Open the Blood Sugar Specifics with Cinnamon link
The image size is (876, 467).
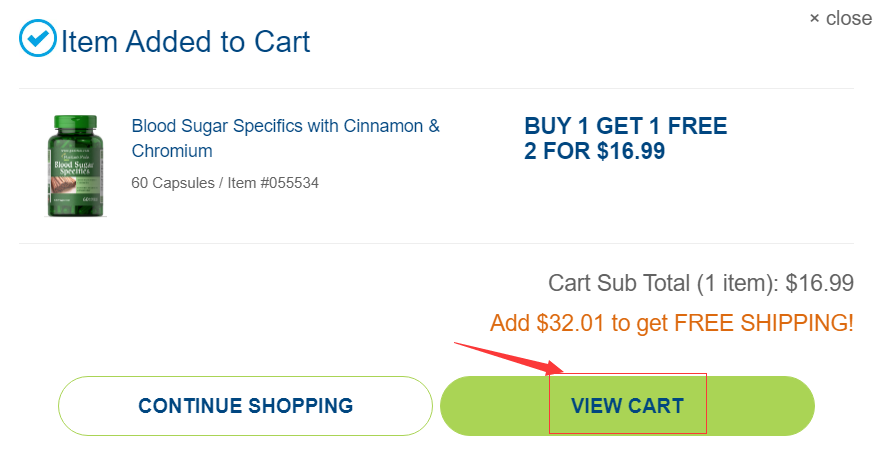click(285, 127)
